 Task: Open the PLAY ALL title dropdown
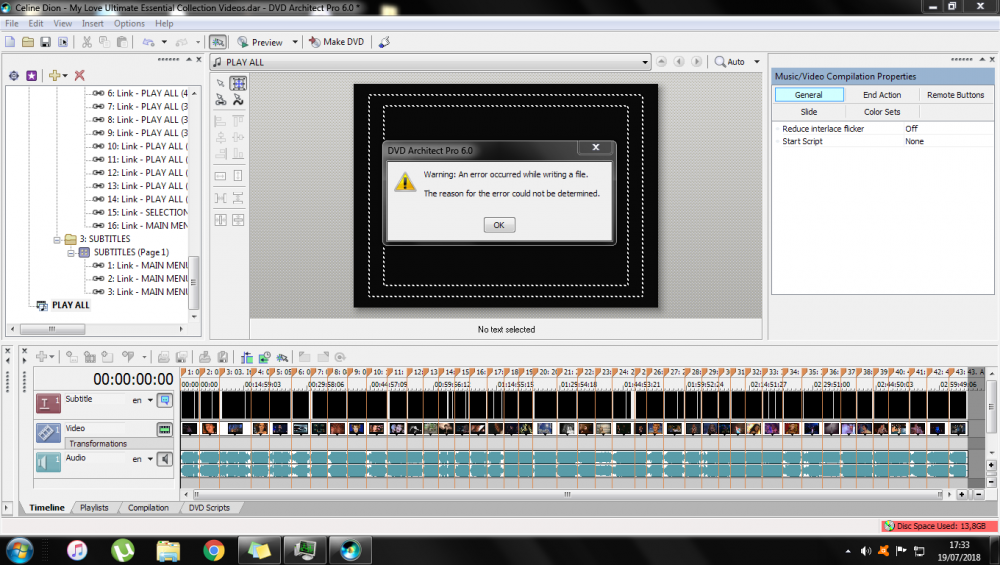[x=644, y=62]
